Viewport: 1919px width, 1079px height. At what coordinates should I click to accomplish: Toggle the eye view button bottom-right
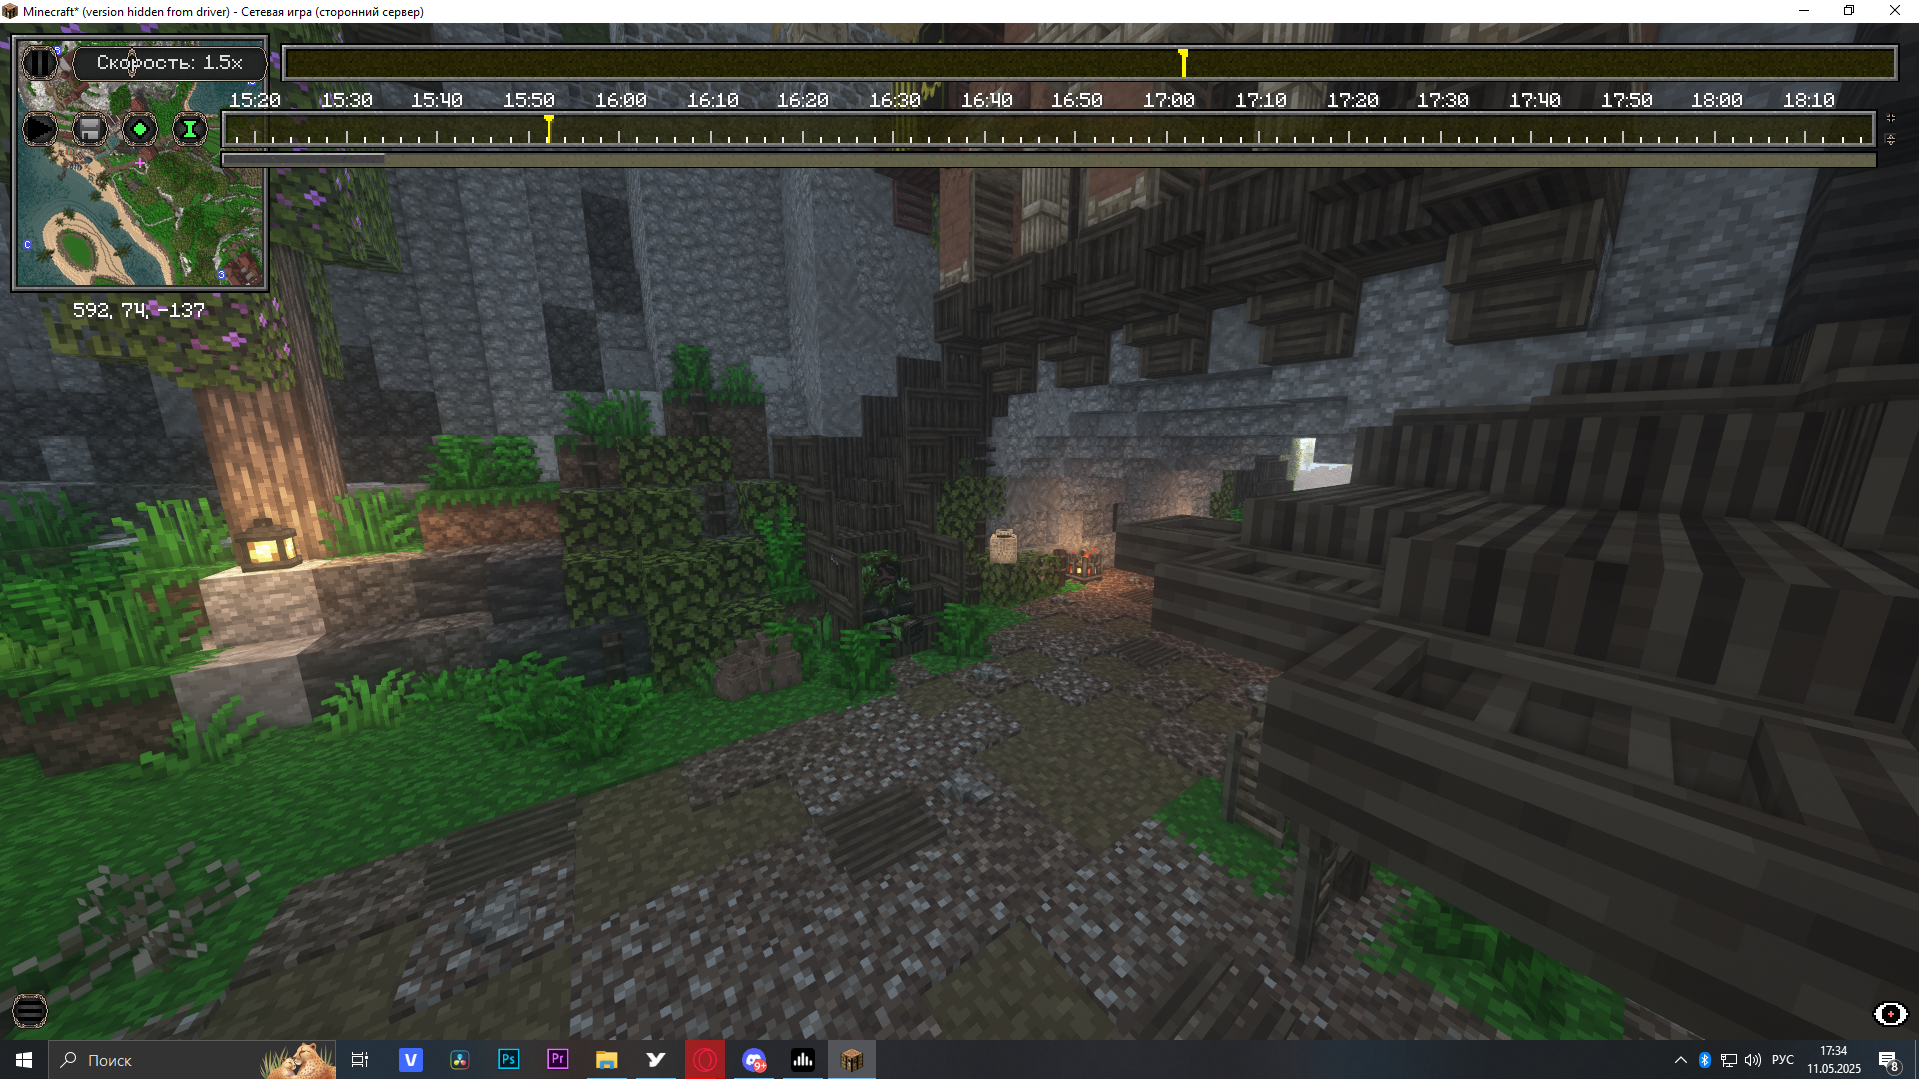pyautogui.click(x=1890, y=1014)
